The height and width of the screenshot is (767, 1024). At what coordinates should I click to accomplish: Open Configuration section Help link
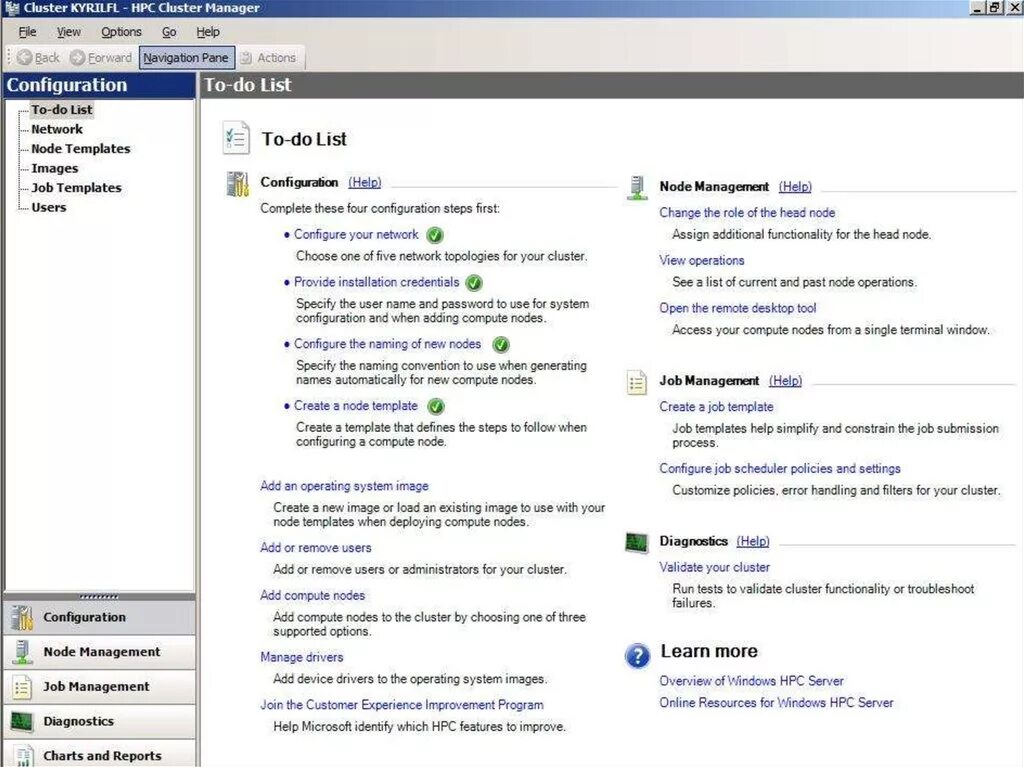click(364, 182)
